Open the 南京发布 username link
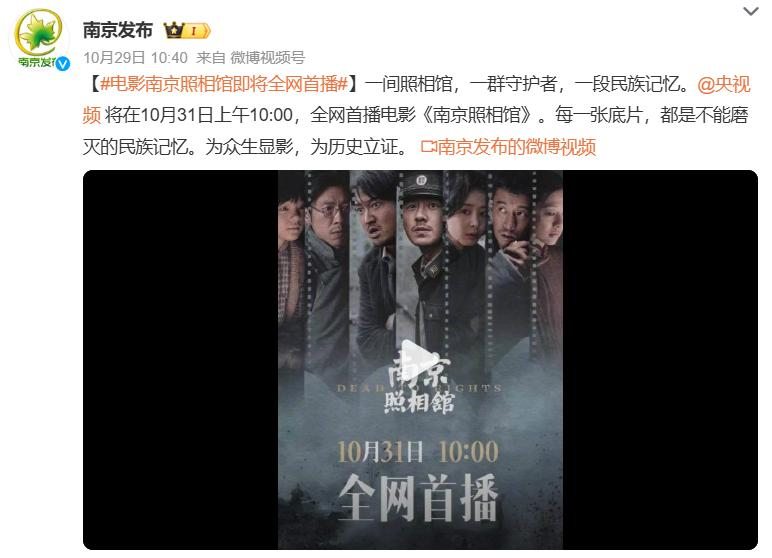Viewport: 772px width, 558px height. (x=118, y=31)
